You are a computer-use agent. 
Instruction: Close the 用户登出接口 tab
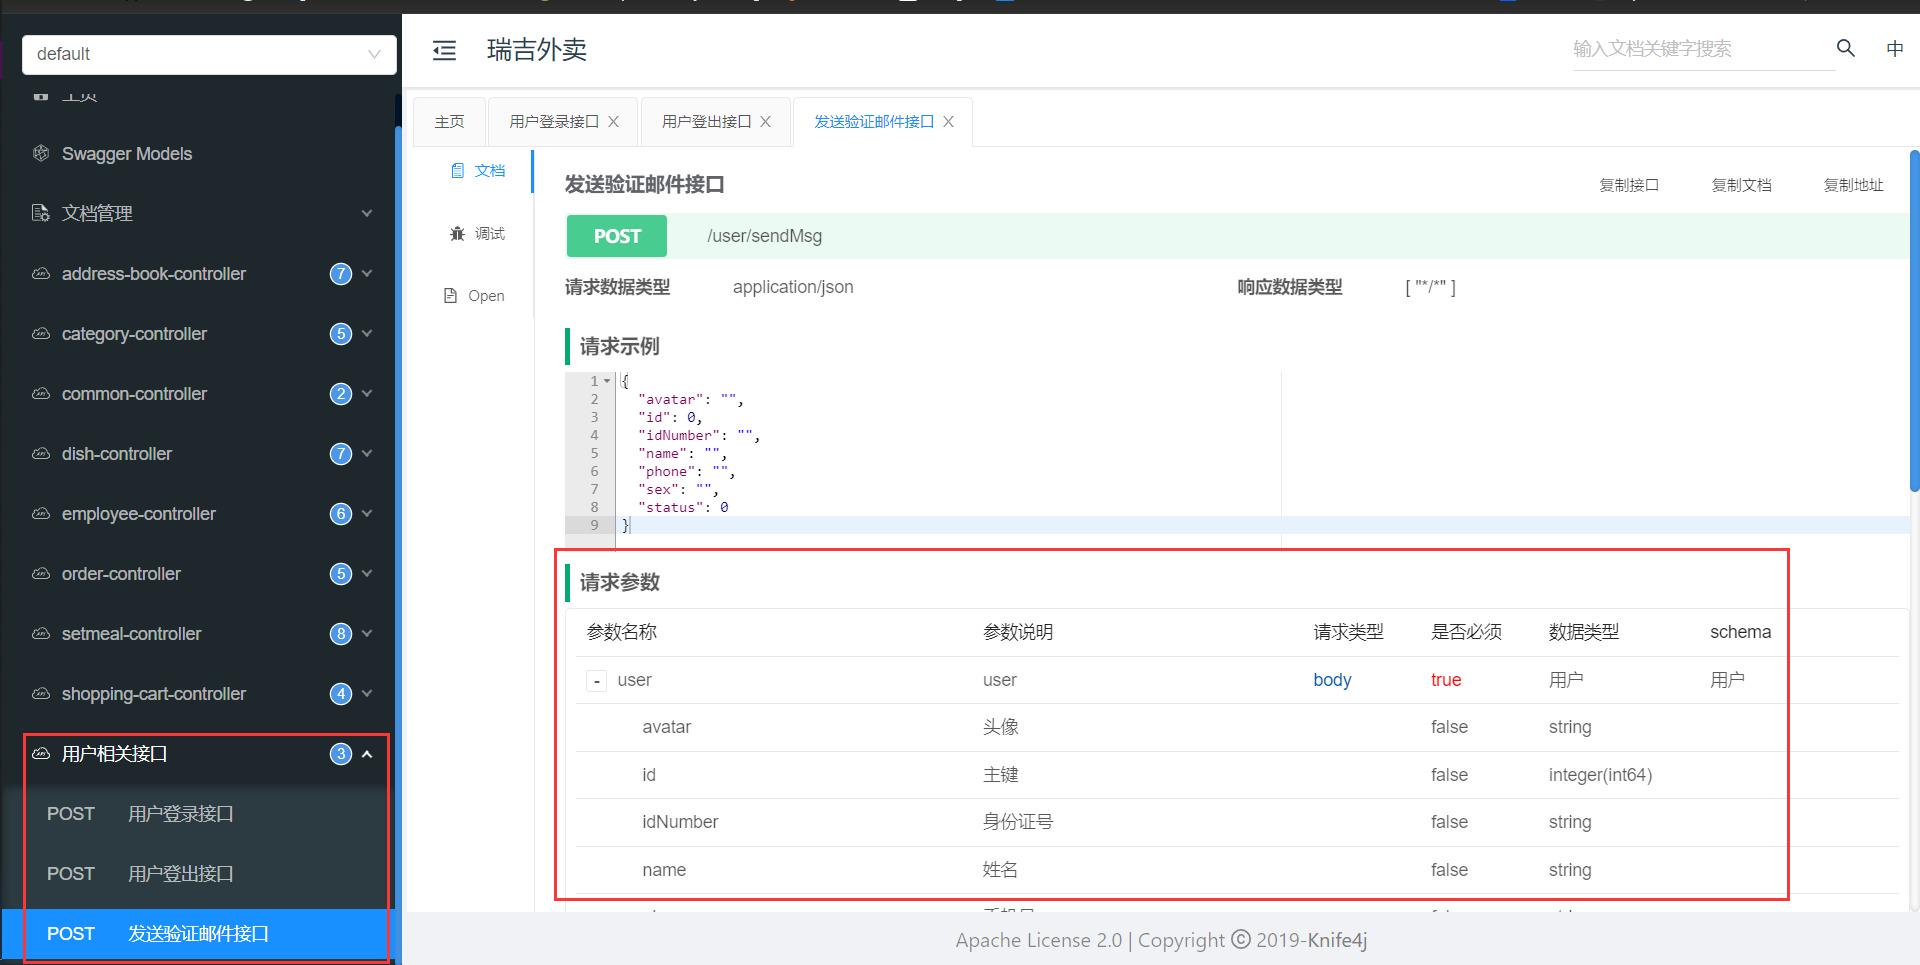tap(766, 121)
